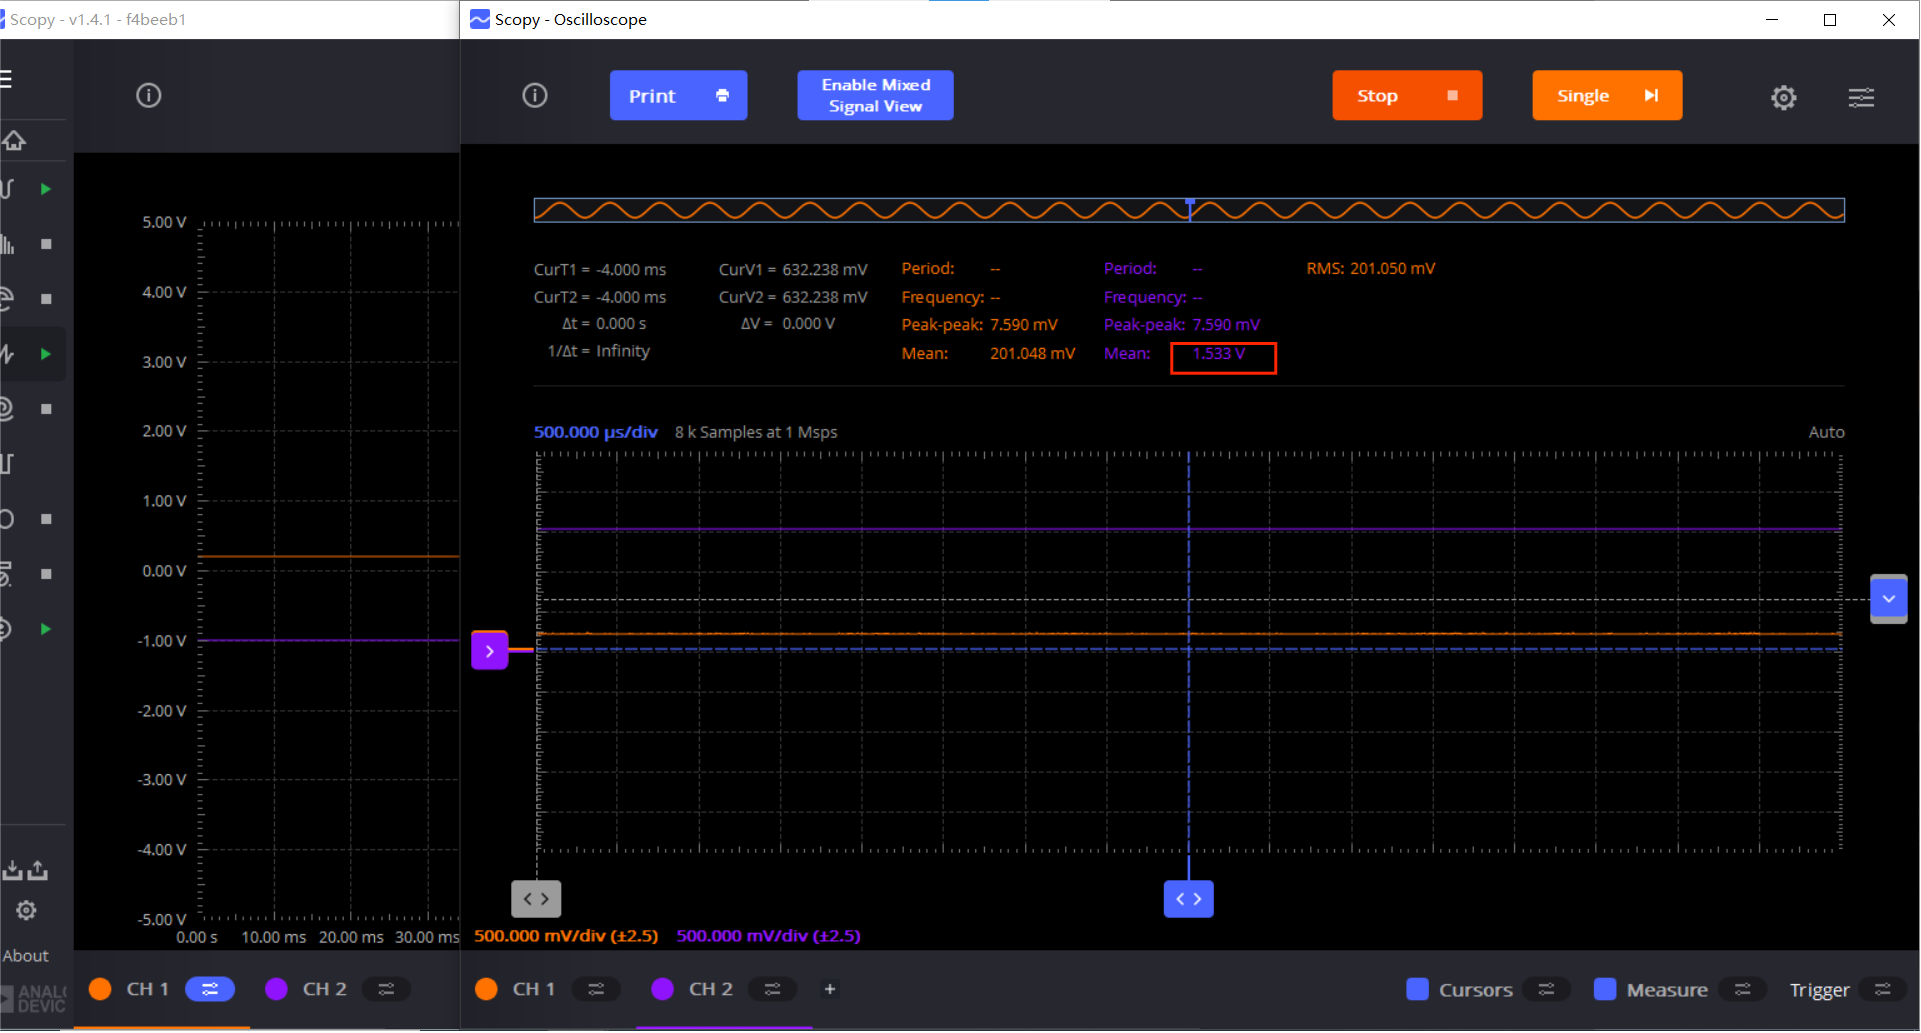Select the Spectrum Analyzer bars icon in sidebar
This screenshot has height=1033, width=1921.
point(8,244)
